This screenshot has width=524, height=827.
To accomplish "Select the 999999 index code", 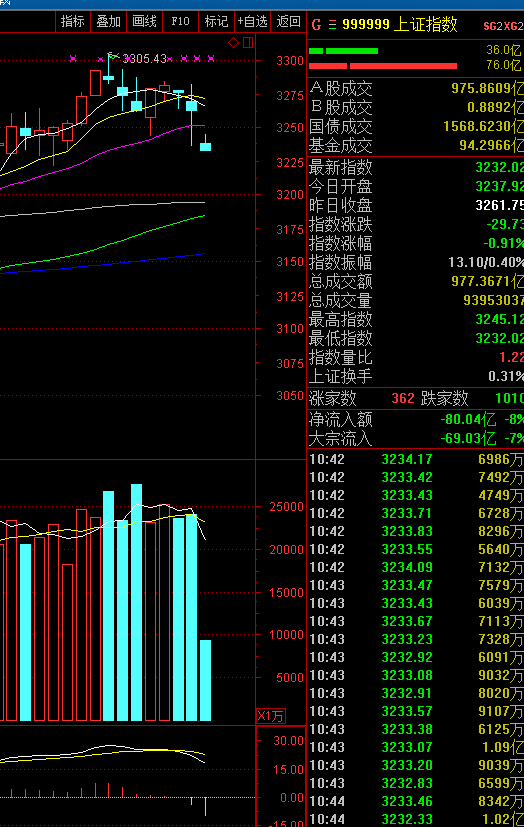I will 366,25.
